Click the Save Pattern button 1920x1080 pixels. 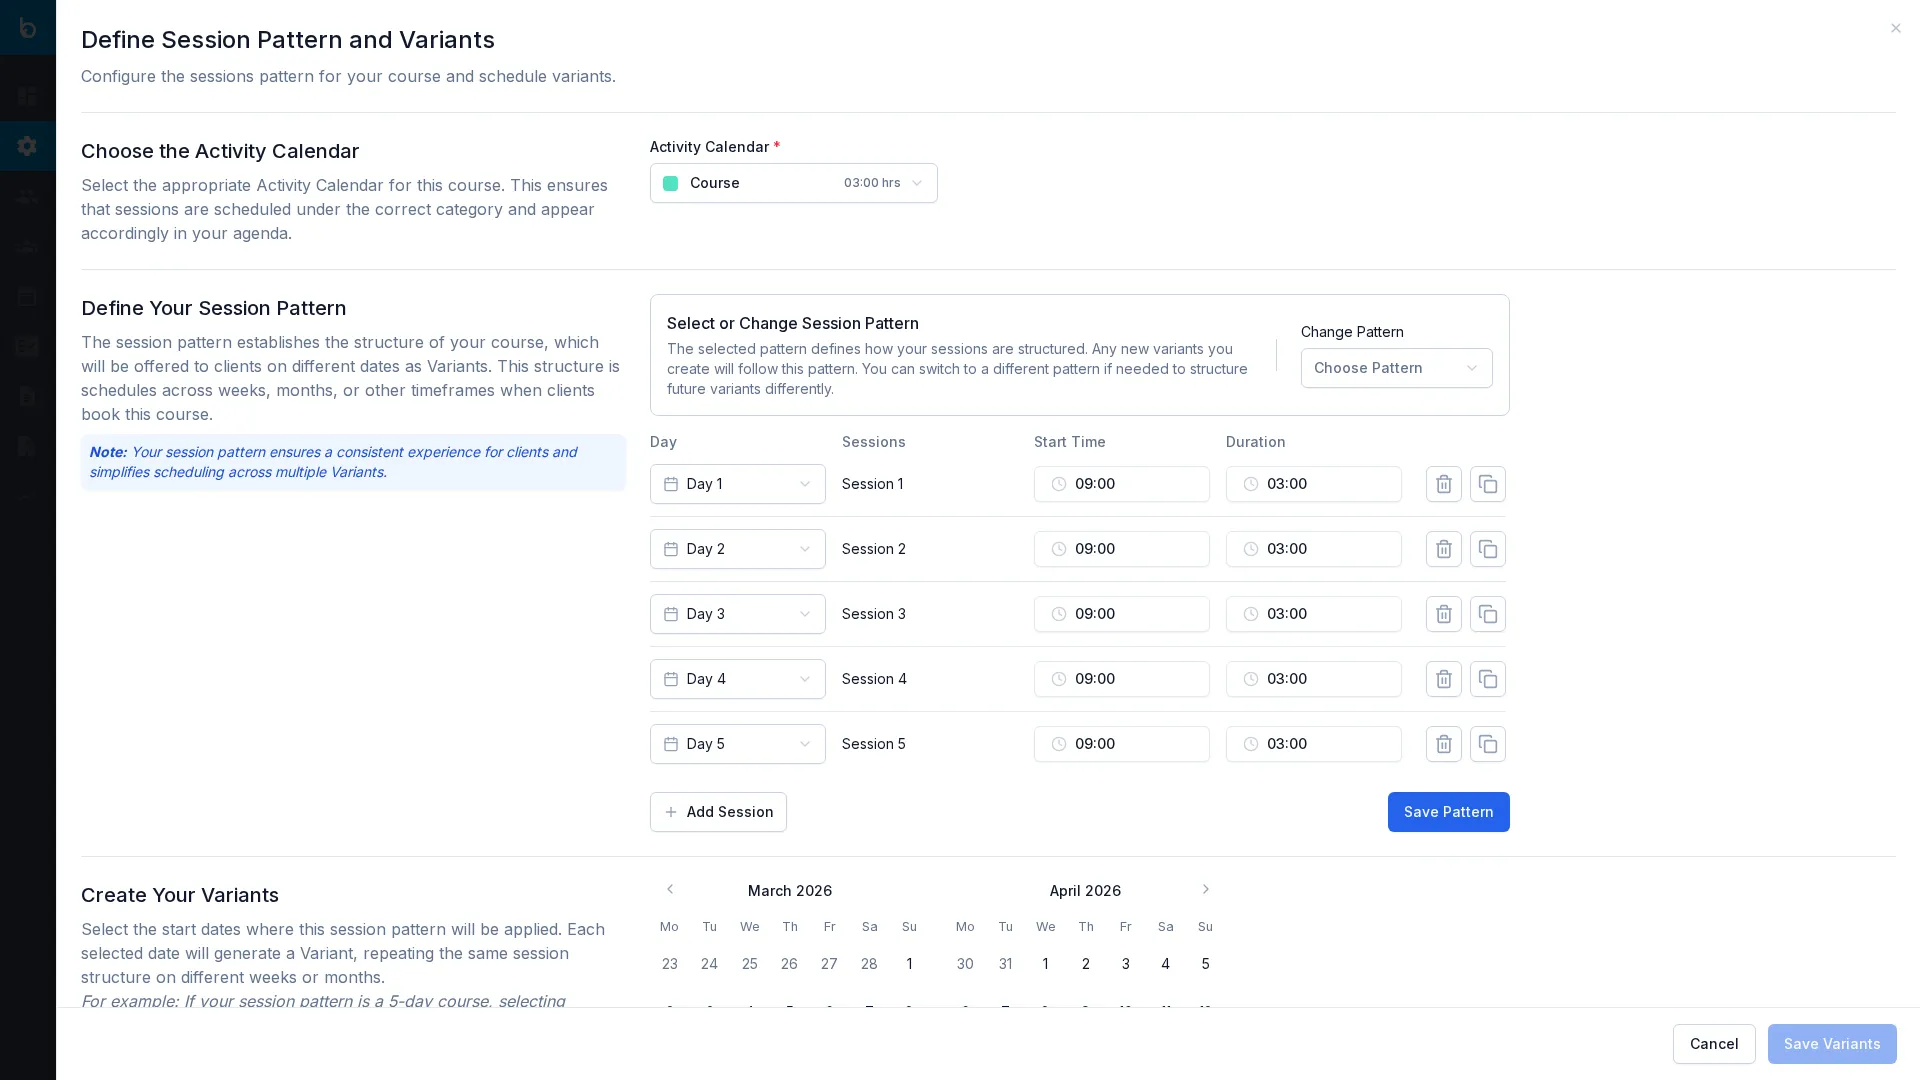[x=1448, y=812]
